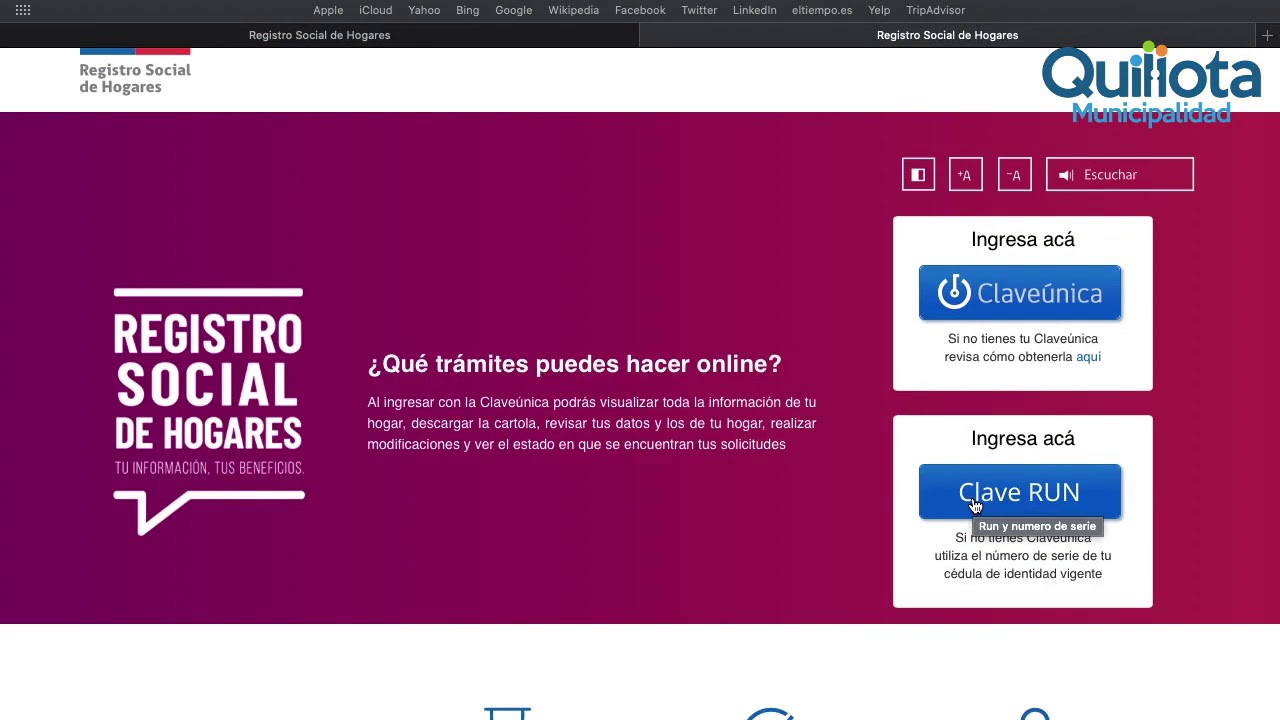This screenshot has height=720, width=1280.
Task: Click the high-contrast toggle icon
Action: point(918,175)
